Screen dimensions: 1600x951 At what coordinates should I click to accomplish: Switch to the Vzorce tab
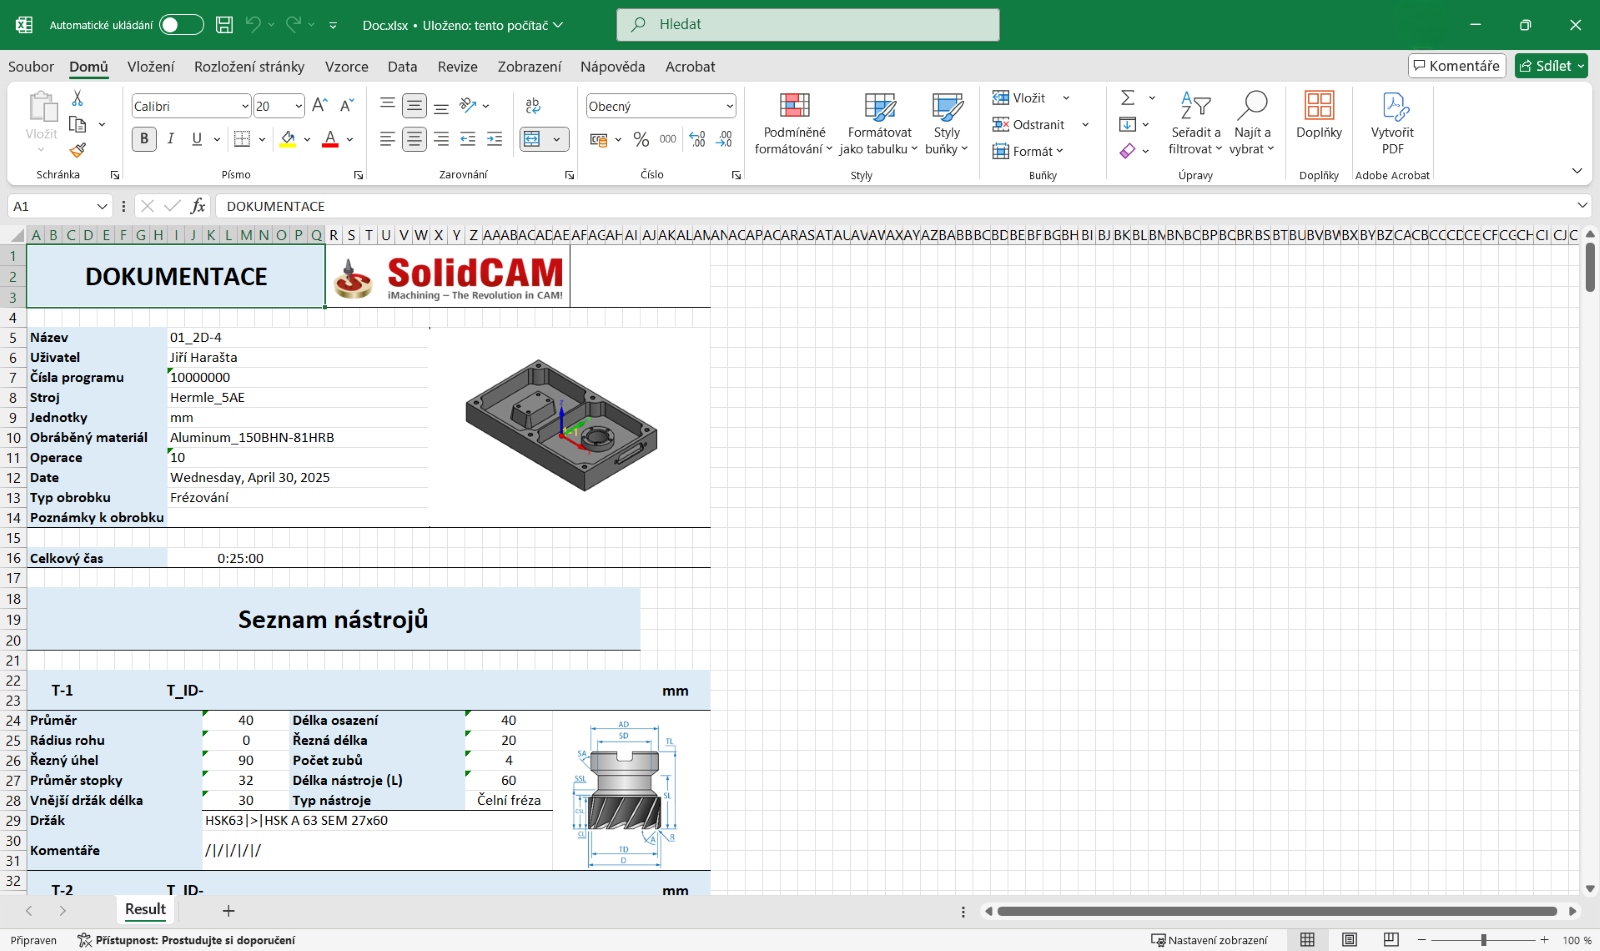pos(347,66)
